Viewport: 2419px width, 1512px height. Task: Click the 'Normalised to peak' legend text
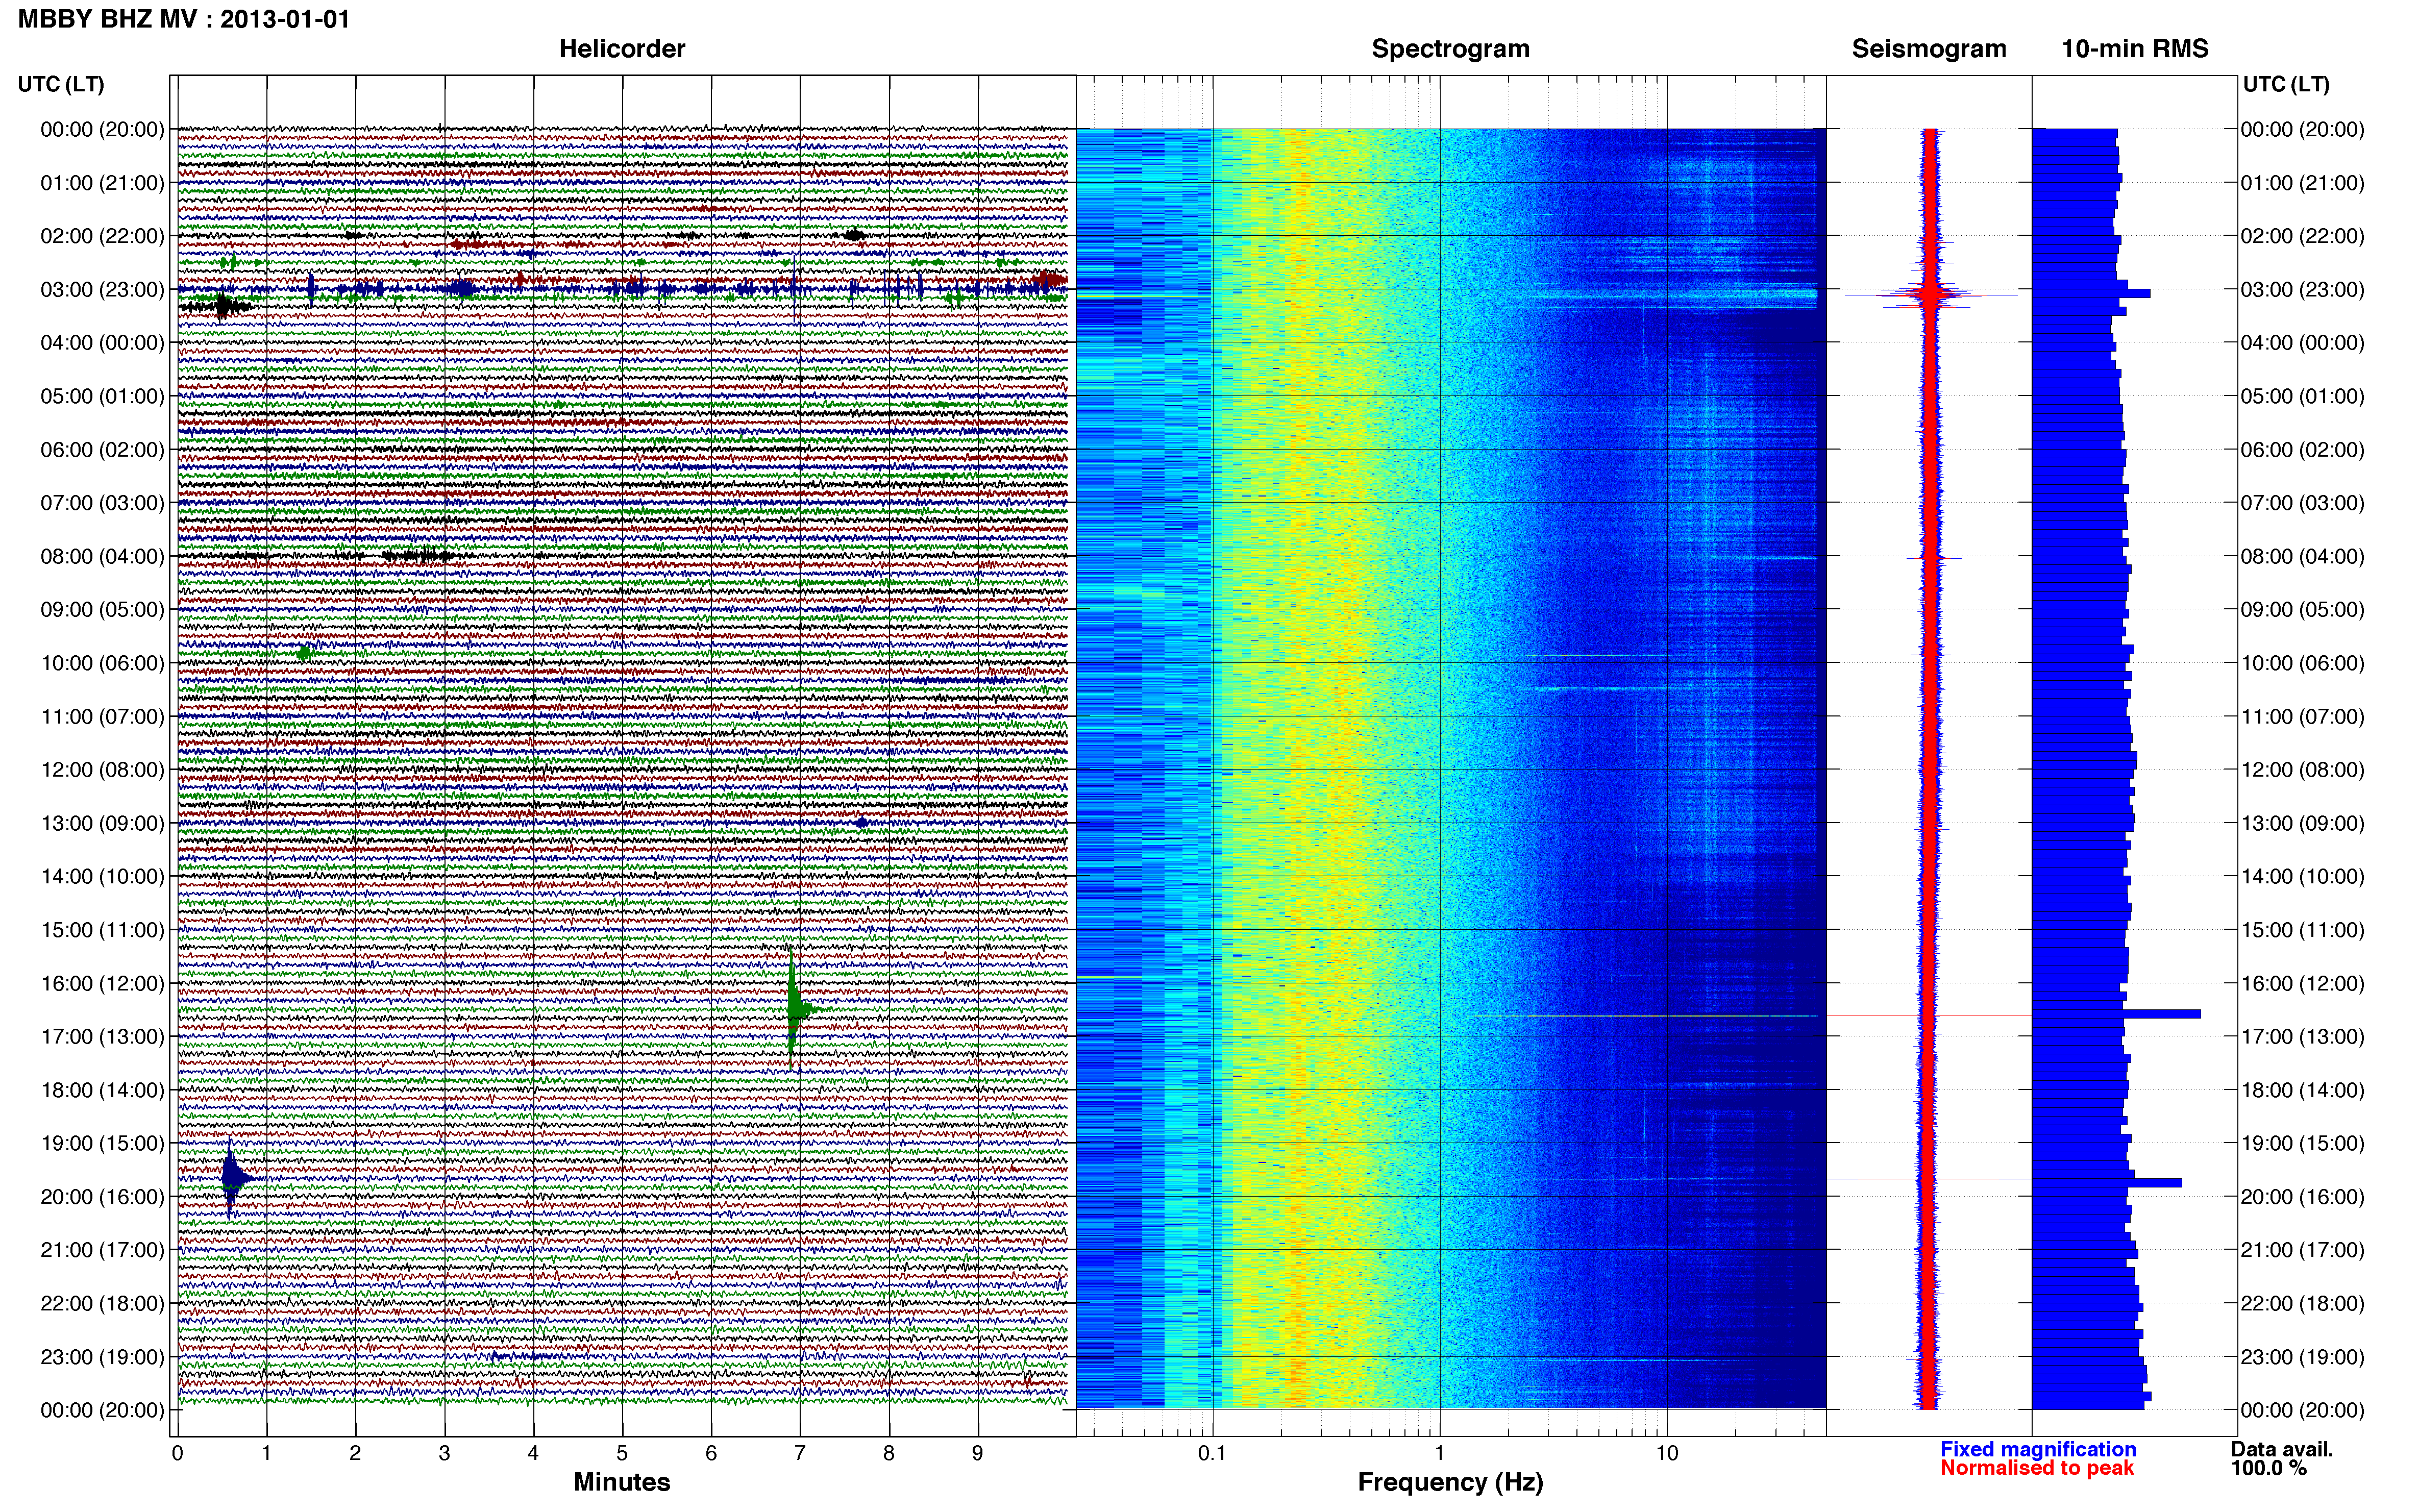pos(2037,1468)
